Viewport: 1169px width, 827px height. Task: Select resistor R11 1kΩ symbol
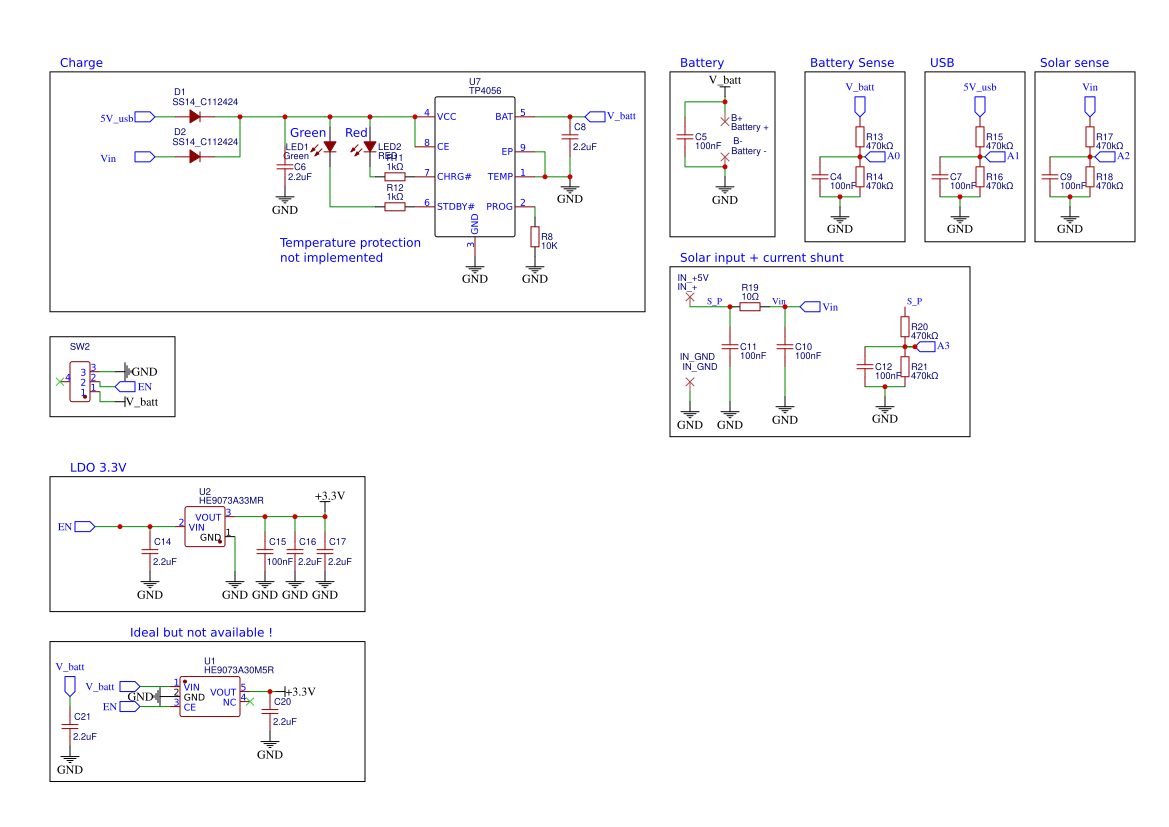(395, 177)
